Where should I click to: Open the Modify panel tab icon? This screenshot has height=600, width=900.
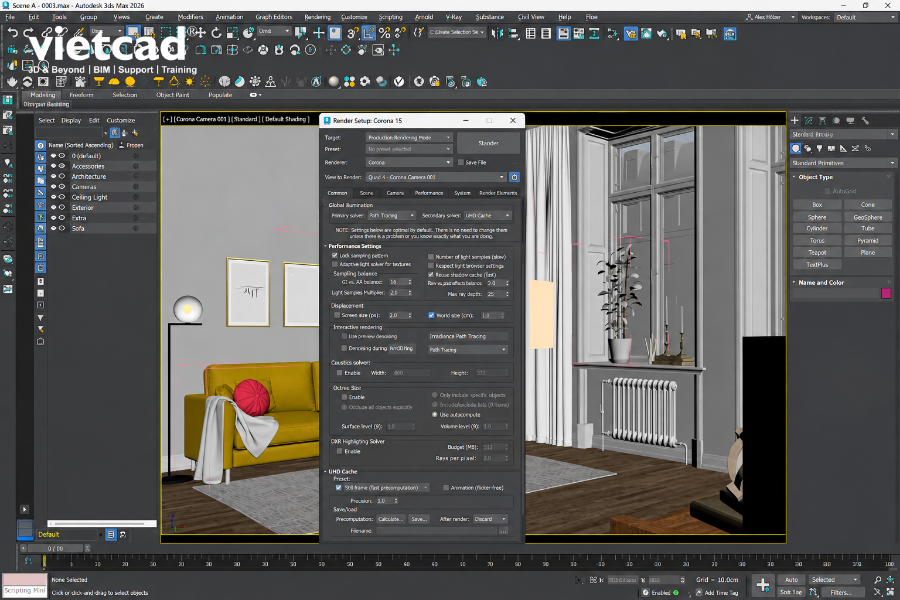(808, 121)
